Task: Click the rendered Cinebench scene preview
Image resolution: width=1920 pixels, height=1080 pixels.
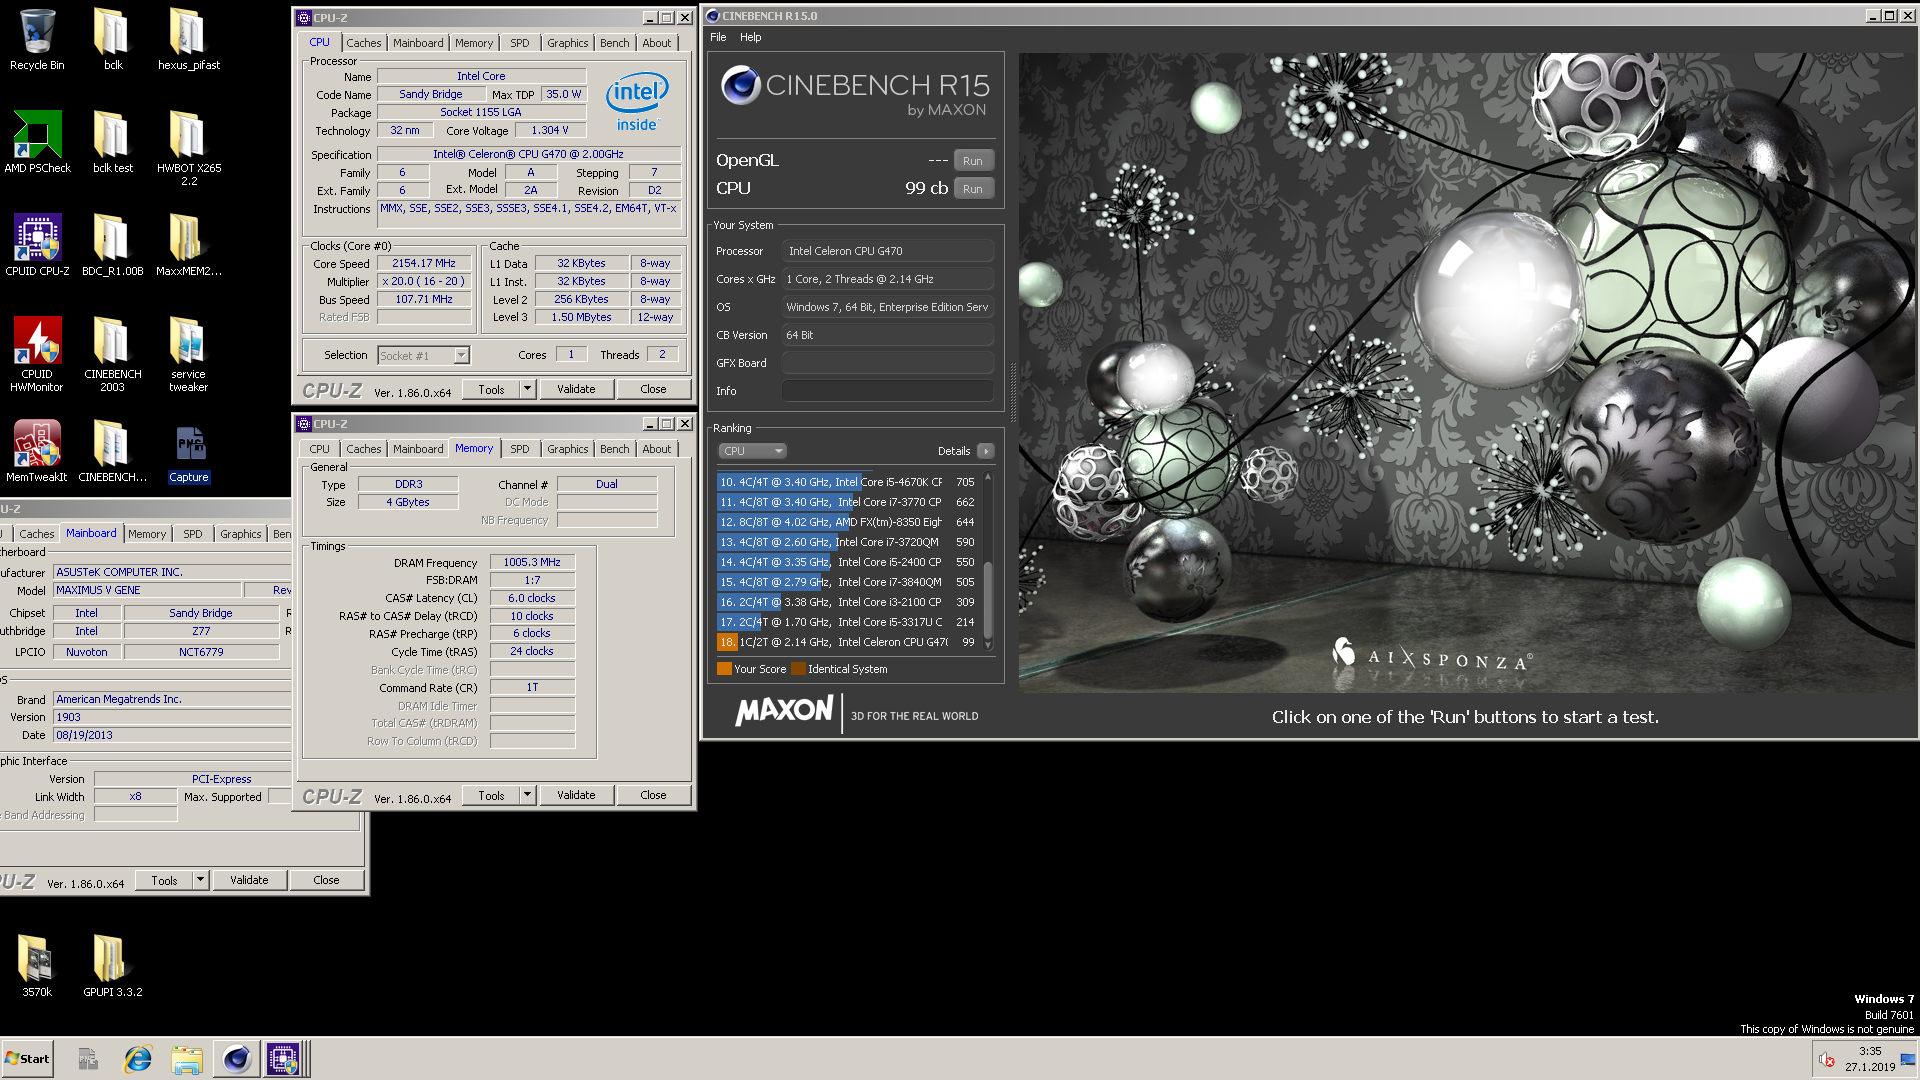Action: [x=1466, y=372]
